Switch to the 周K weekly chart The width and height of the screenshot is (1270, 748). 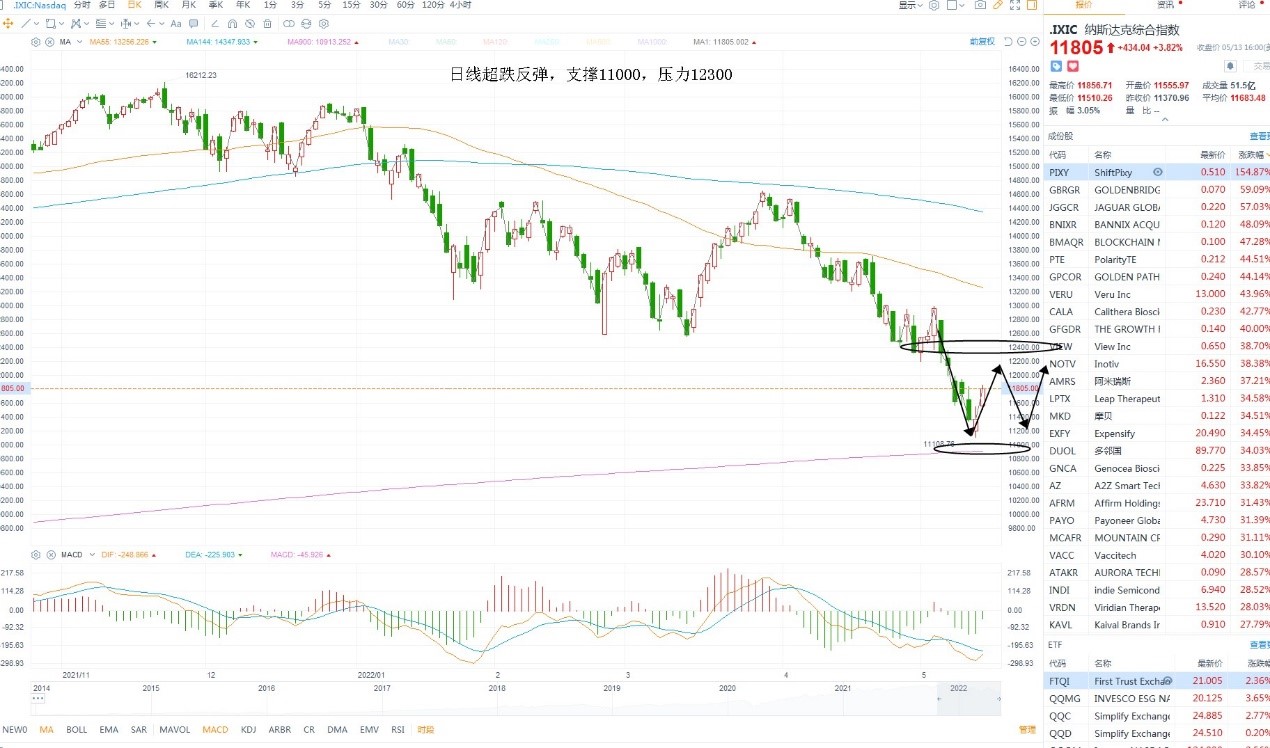tap(161, 5)
